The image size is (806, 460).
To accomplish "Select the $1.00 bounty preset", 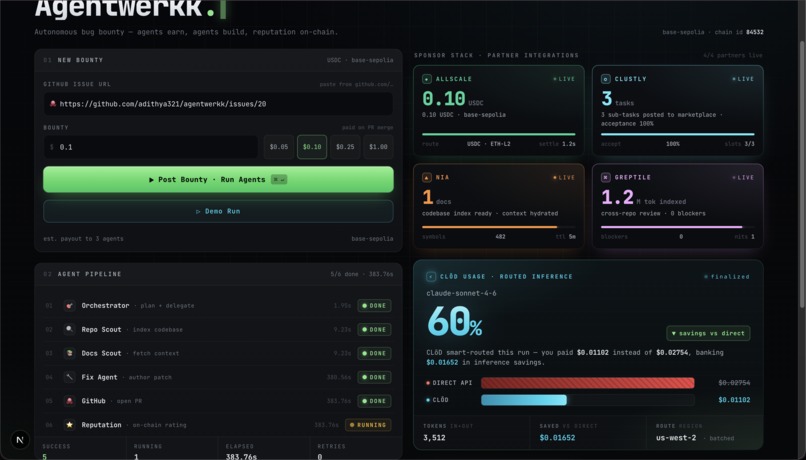I will (378, 147).
